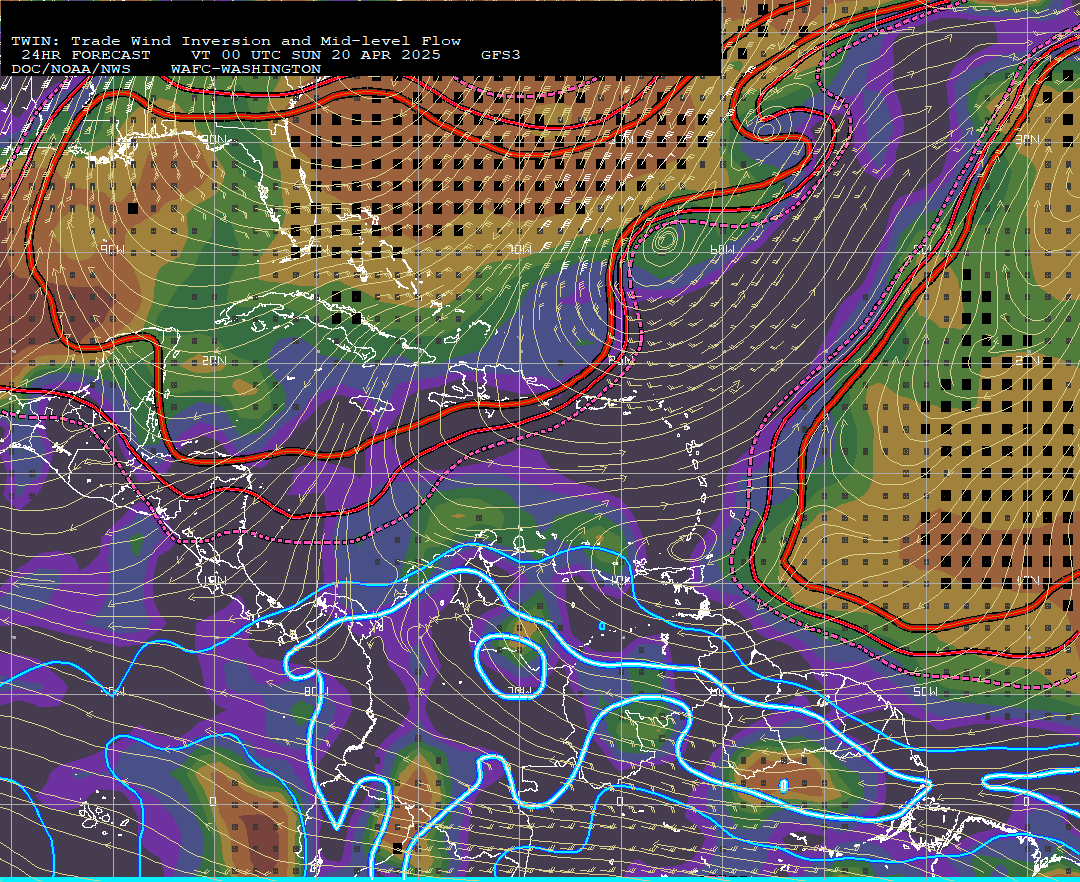Click the clearly legible '50W' longitude label

click(924, 691)
